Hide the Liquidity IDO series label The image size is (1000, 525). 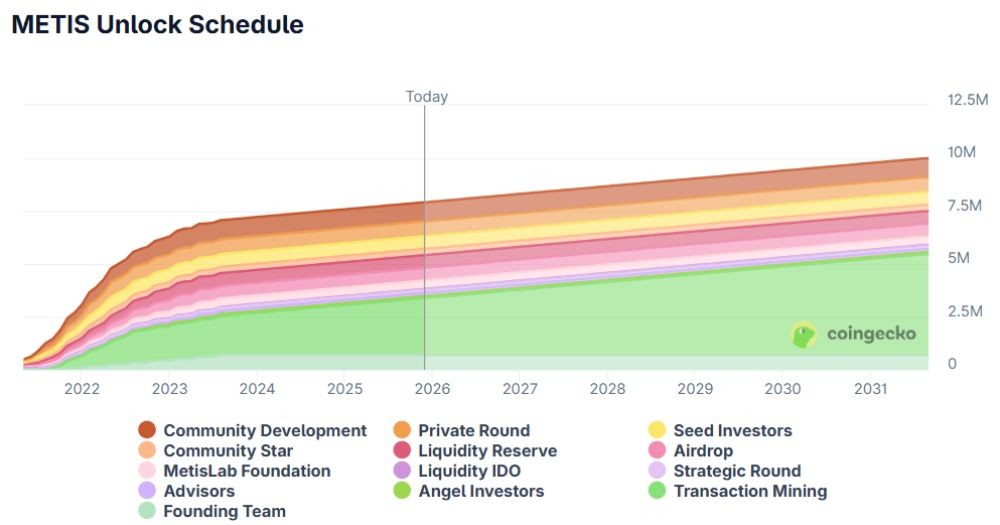pyautogui.click(x=469, y=471)
